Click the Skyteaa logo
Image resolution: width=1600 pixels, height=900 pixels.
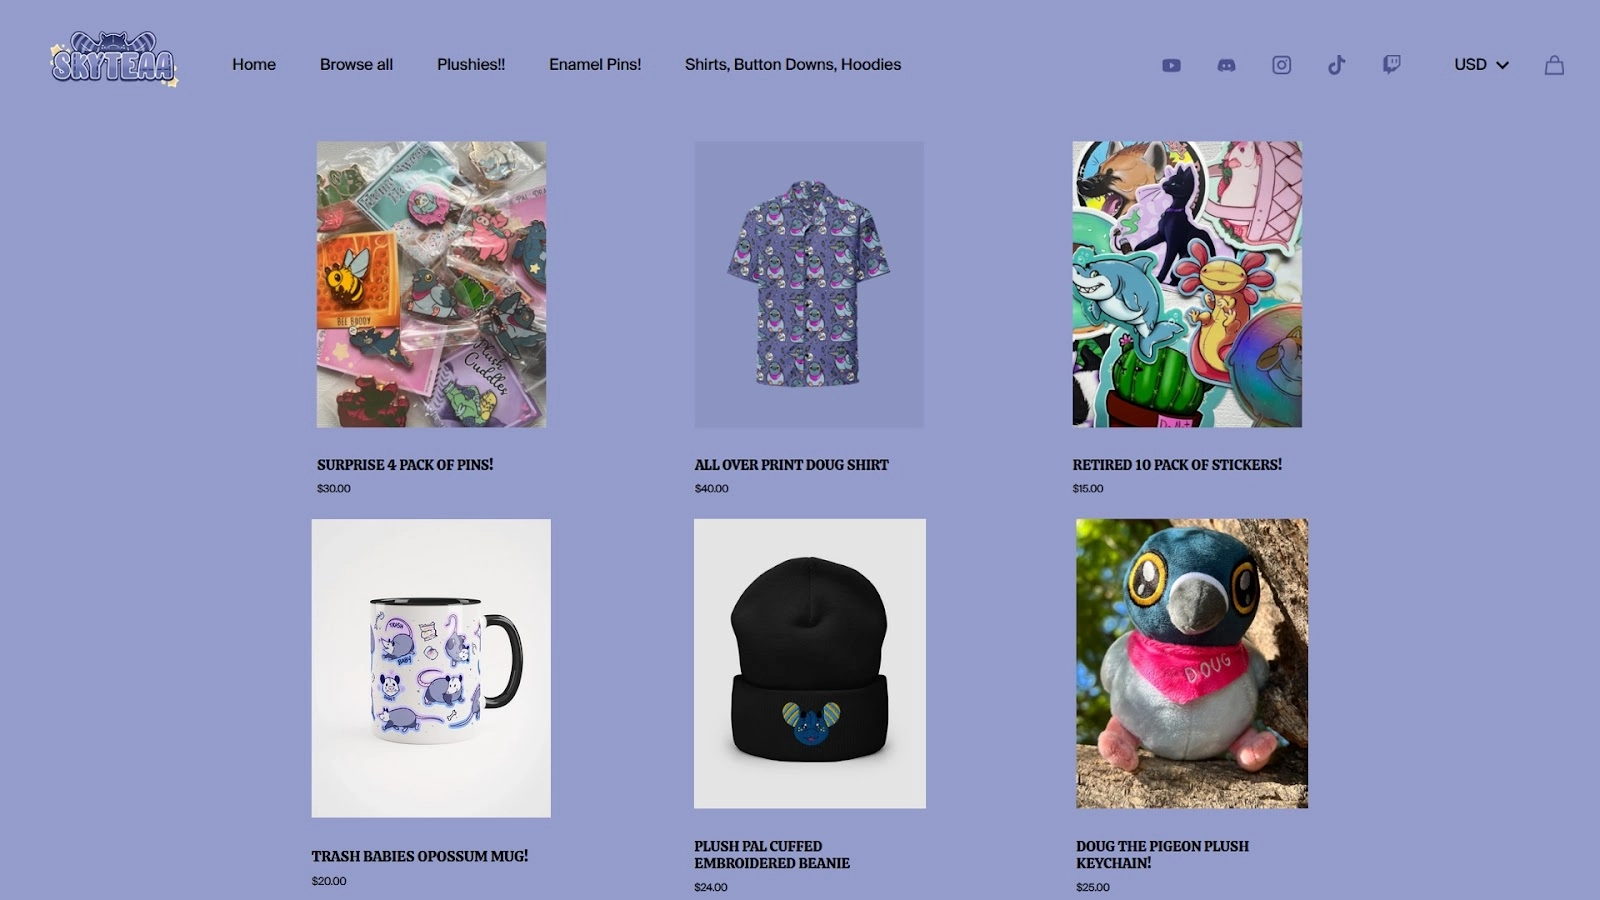click(x=114, y=60)
